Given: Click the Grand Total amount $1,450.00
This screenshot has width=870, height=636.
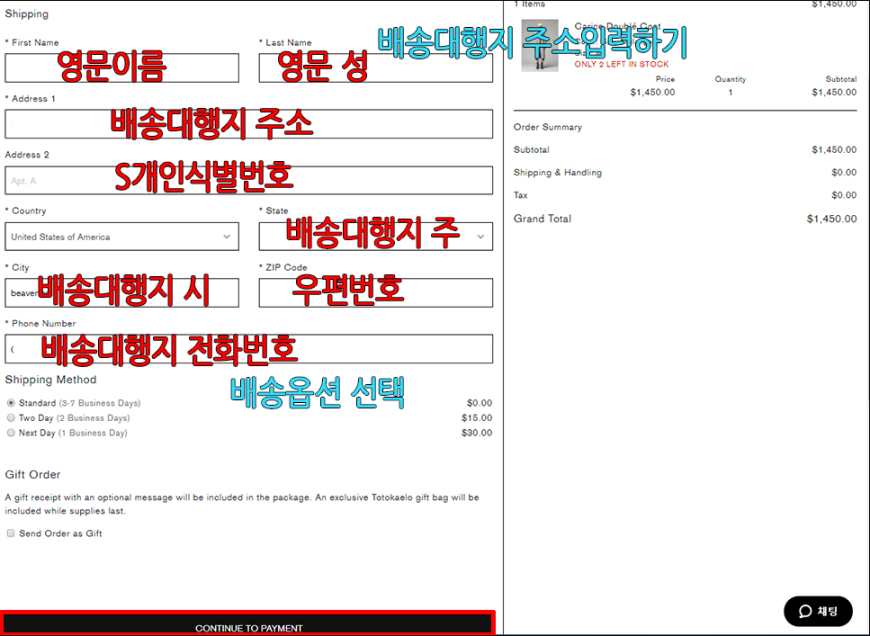Looking at the screenshot, I should (x=832, y=219).
